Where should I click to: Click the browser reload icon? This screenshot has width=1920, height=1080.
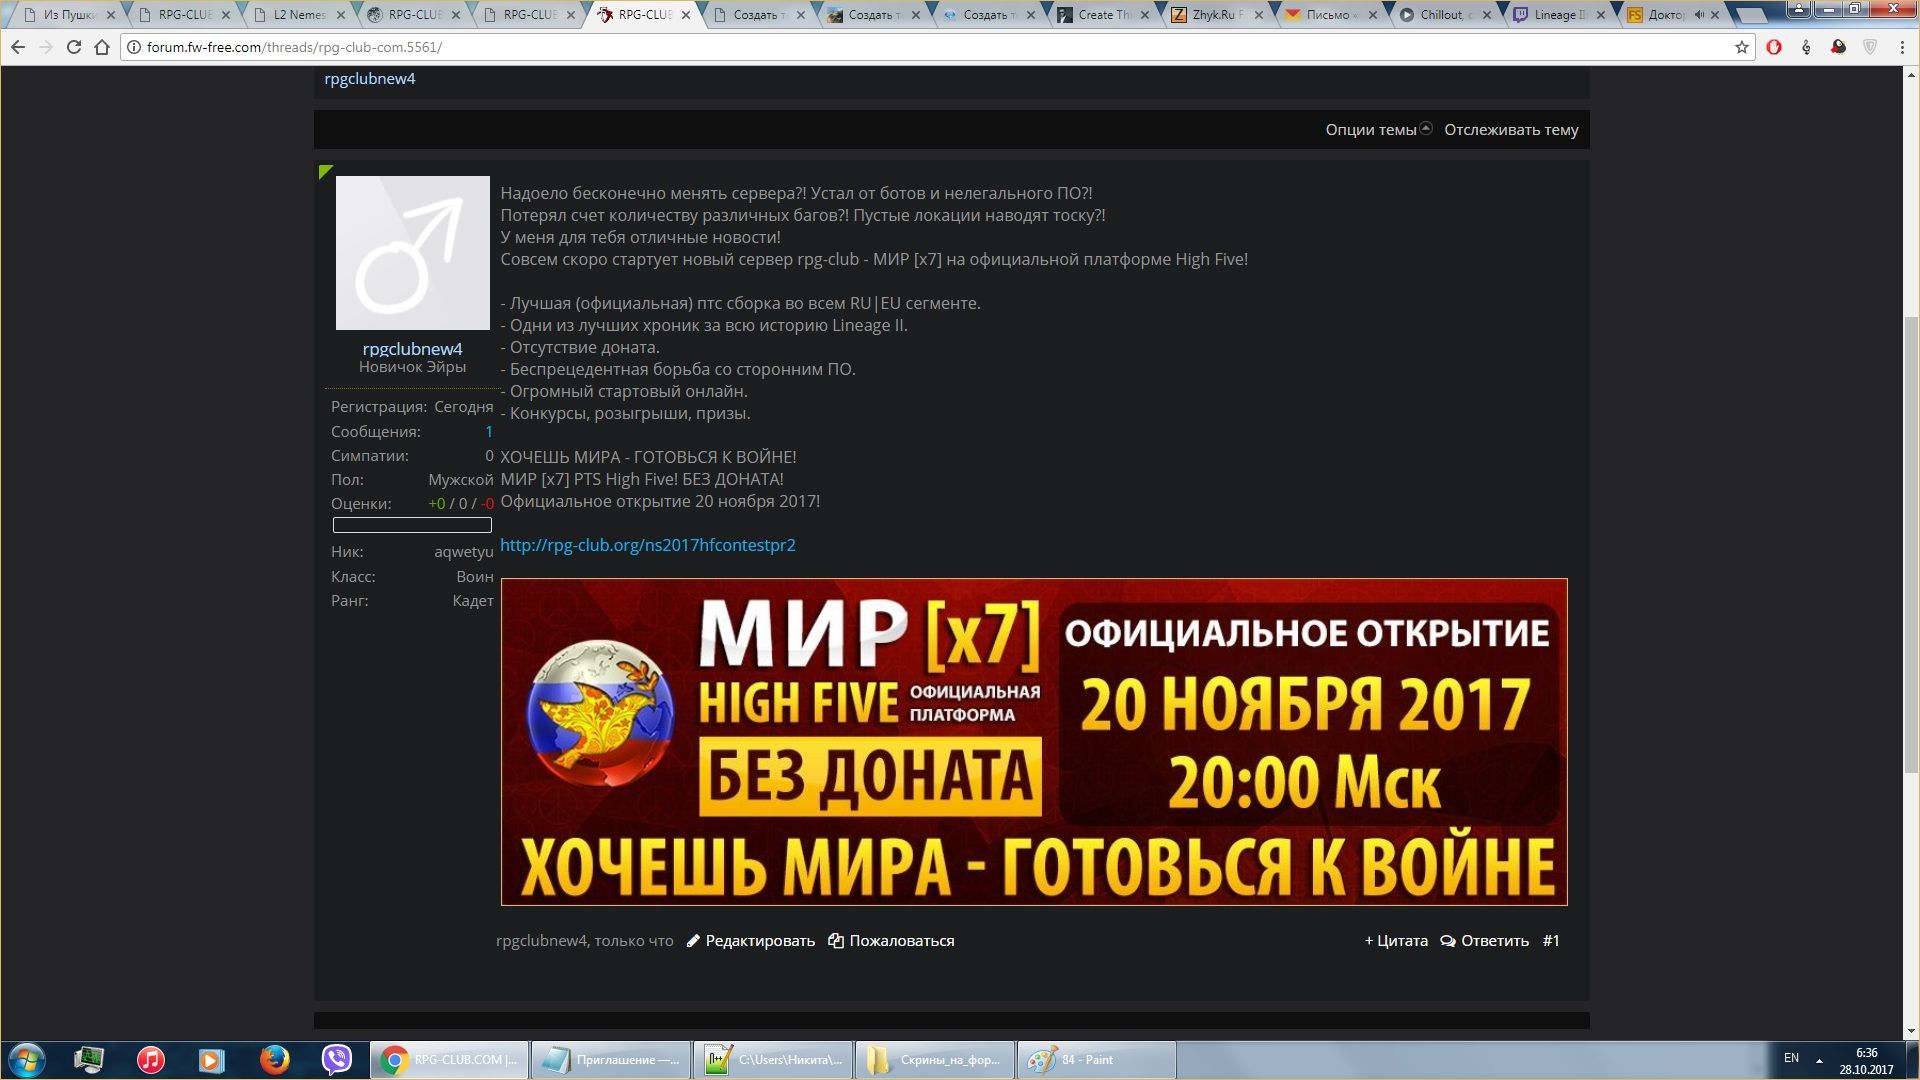coord(73,47)
